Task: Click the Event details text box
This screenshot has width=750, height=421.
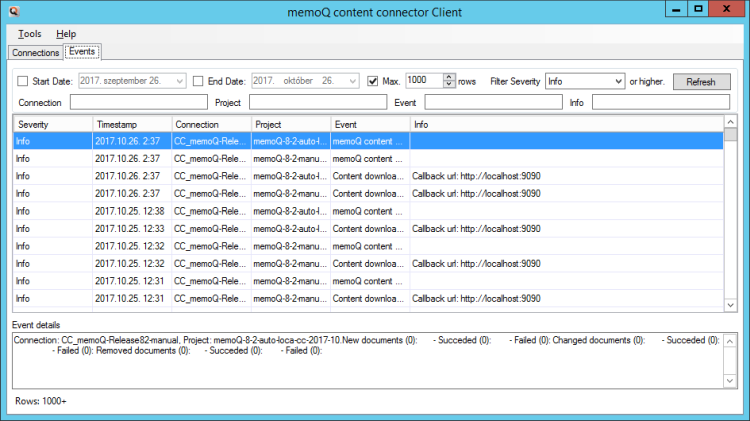Action: click(x=368, y=361)
